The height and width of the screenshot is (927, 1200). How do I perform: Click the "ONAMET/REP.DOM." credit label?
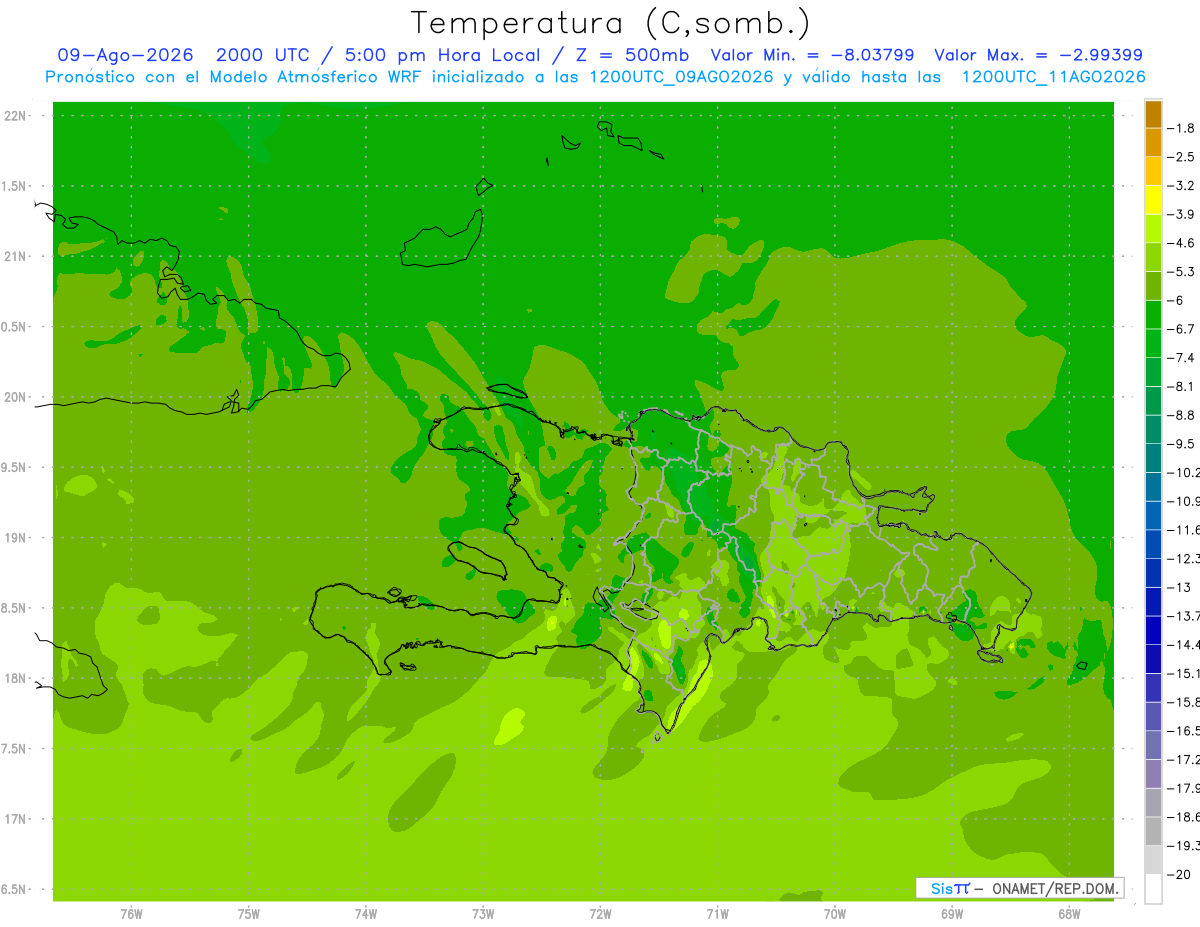pyautogui.click(x=1056, y=888)
